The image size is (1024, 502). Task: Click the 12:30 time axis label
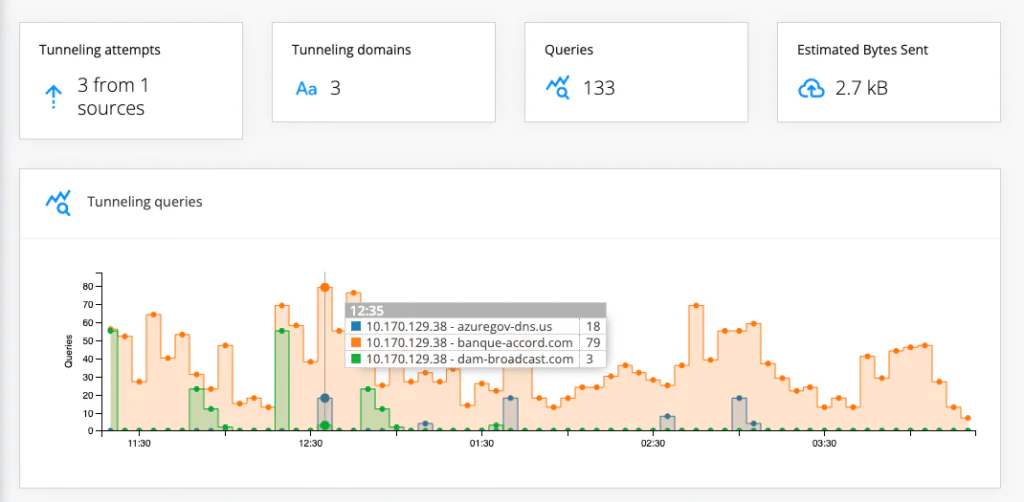310,444
